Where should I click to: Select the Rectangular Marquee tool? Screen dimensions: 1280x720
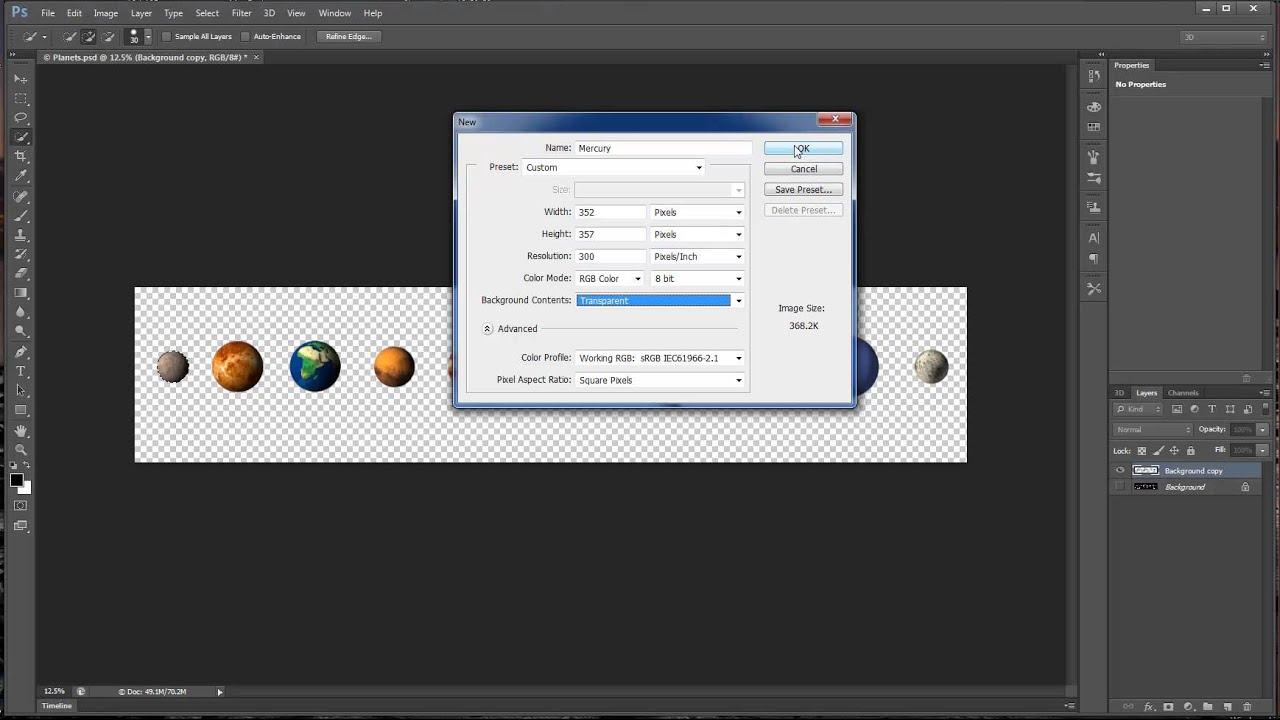(21, 98)
